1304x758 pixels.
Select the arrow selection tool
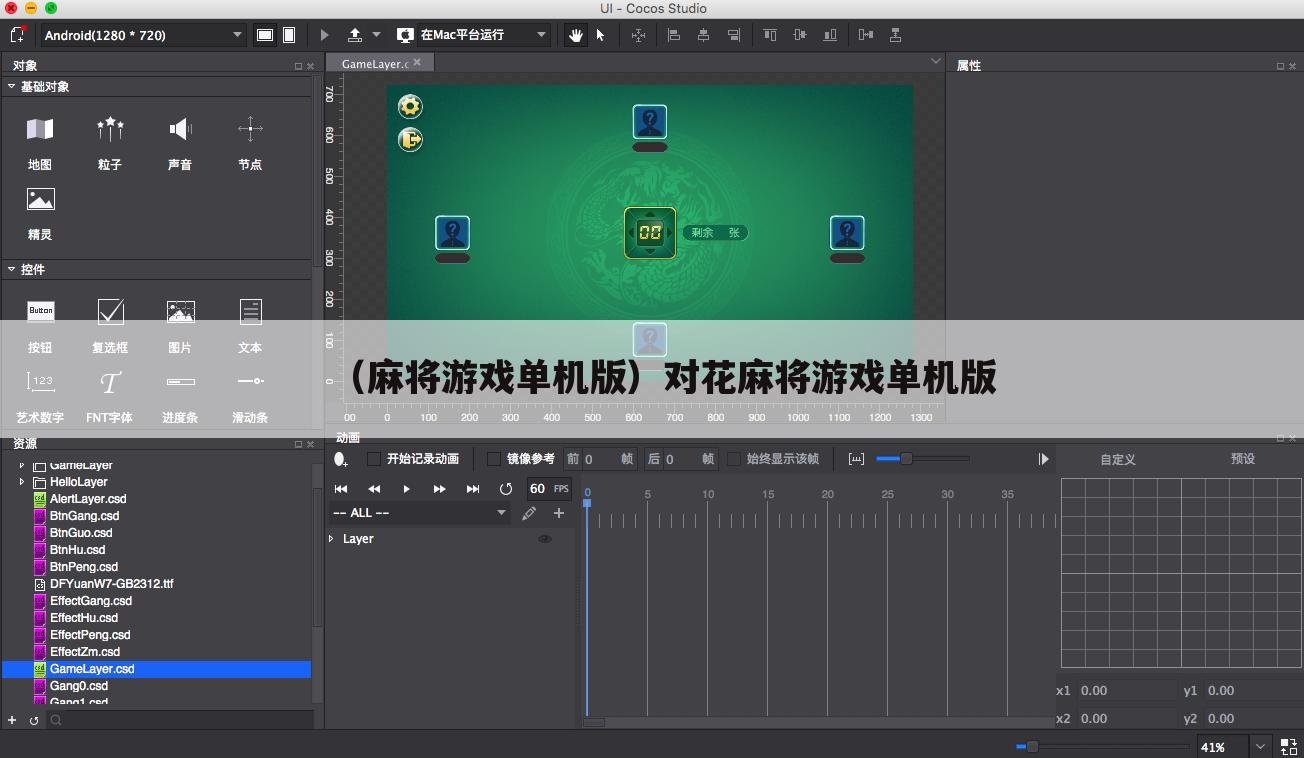(x=600, y=35)
